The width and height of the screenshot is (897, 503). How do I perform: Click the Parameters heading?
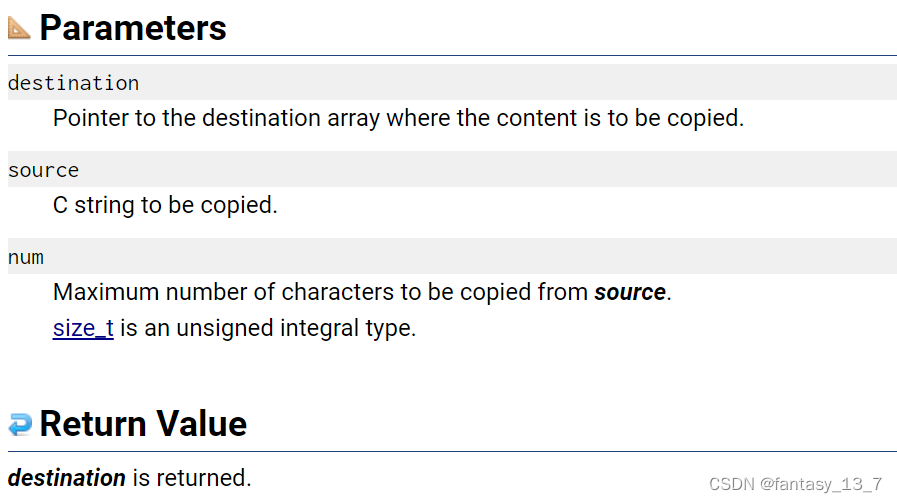click(133, 27)
